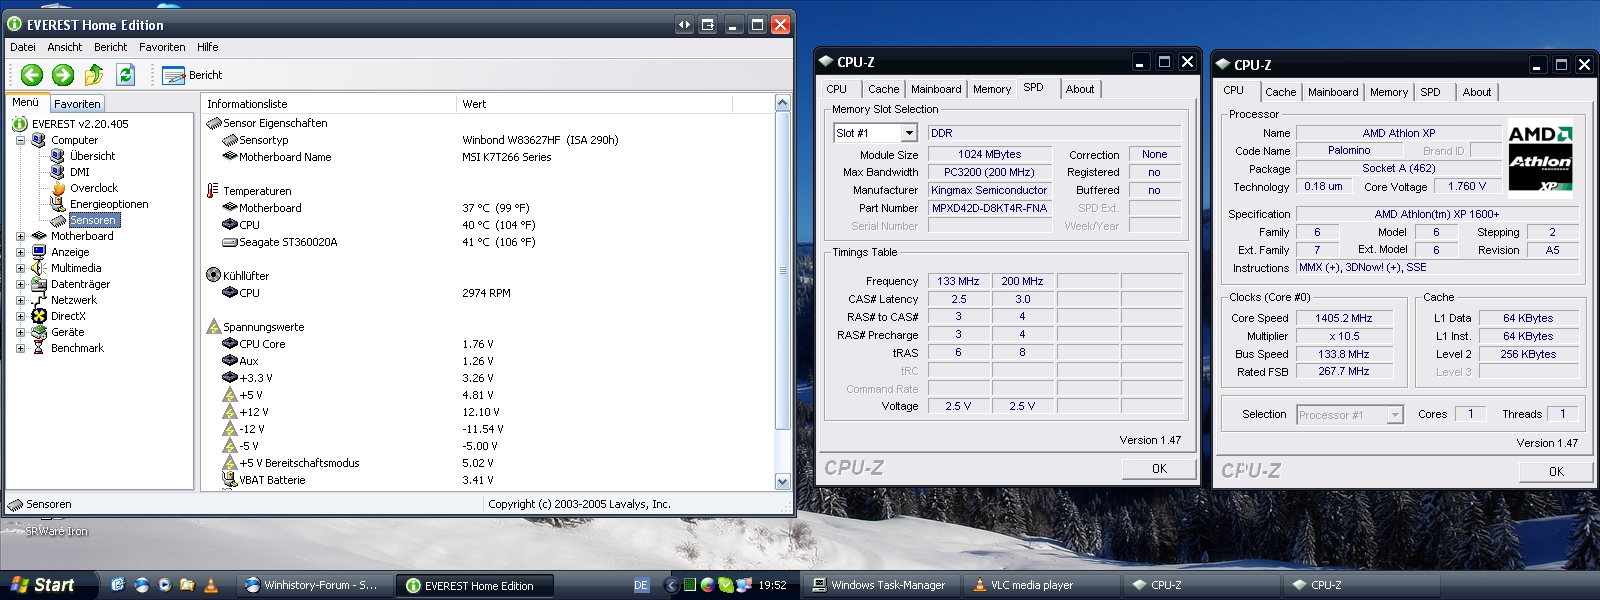The width and height of the screenshot is (1600, 600).
Task: Select Overclock in the Computer tree
Action: click(x=93, y=188)
